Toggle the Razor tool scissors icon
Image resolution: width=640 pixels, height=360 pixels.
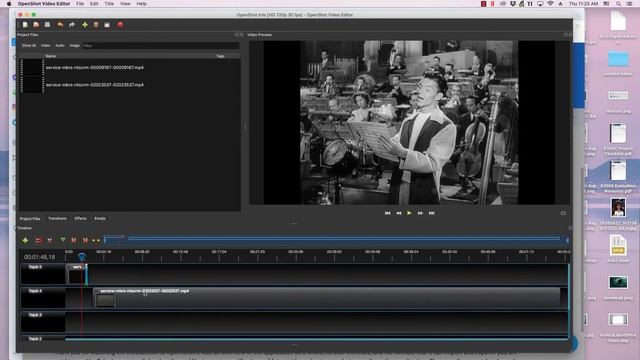tap(50, 240)
